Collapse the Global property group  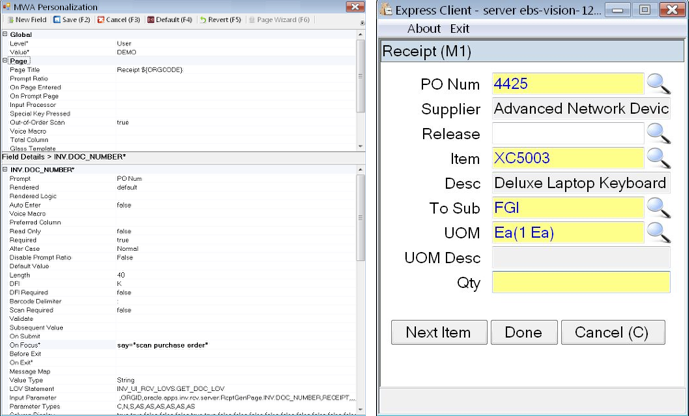(5, 34)
